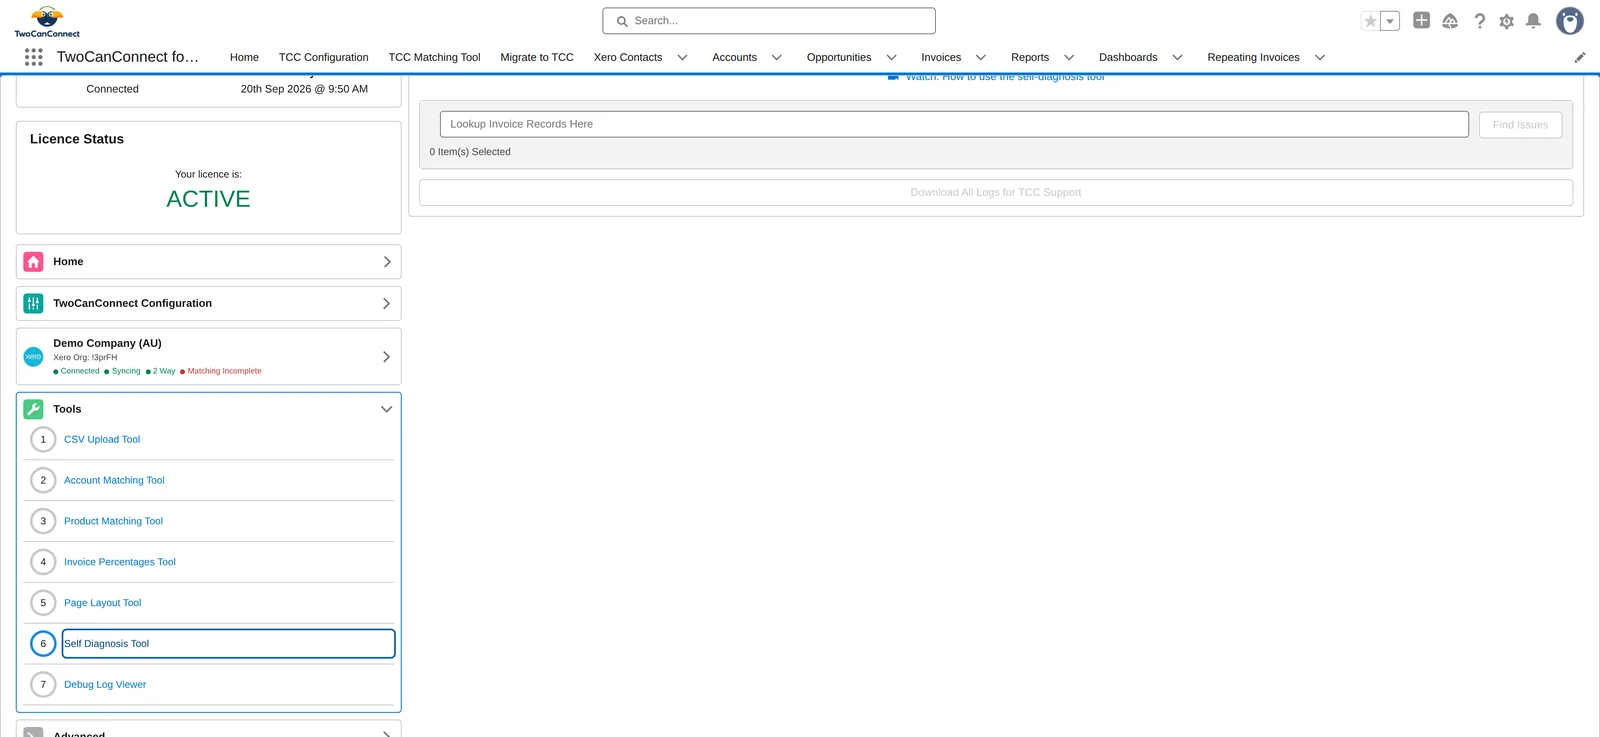Open the Invoice Percentages Tool link

click(120, 563)
